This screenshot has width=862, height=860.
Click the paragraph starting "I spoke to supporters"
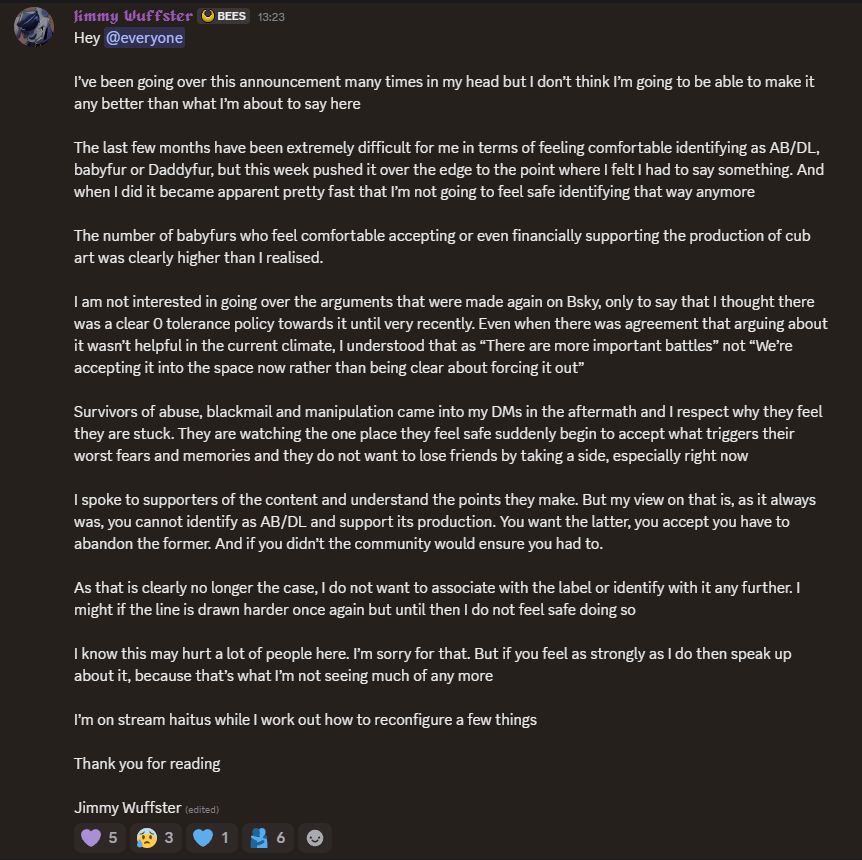(445, 521)
